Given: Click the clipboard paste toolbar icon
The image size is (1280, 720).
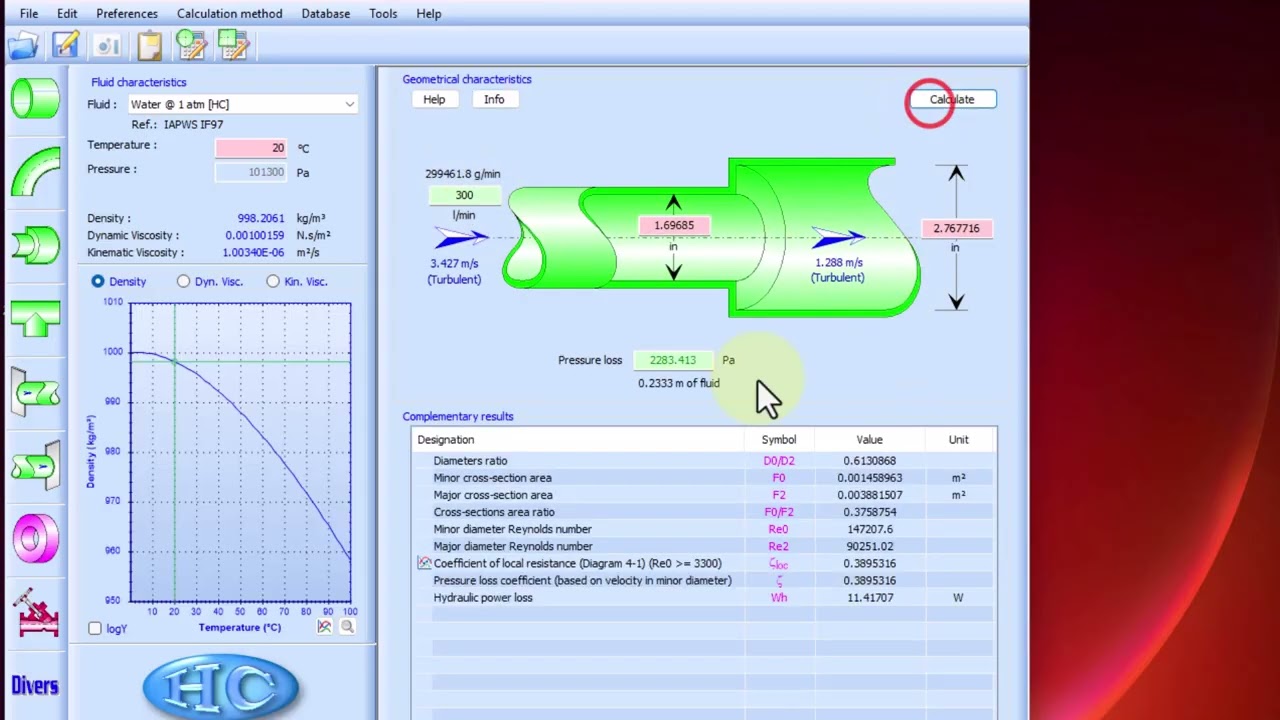Looking at the screenshot, I should (149, 45).
